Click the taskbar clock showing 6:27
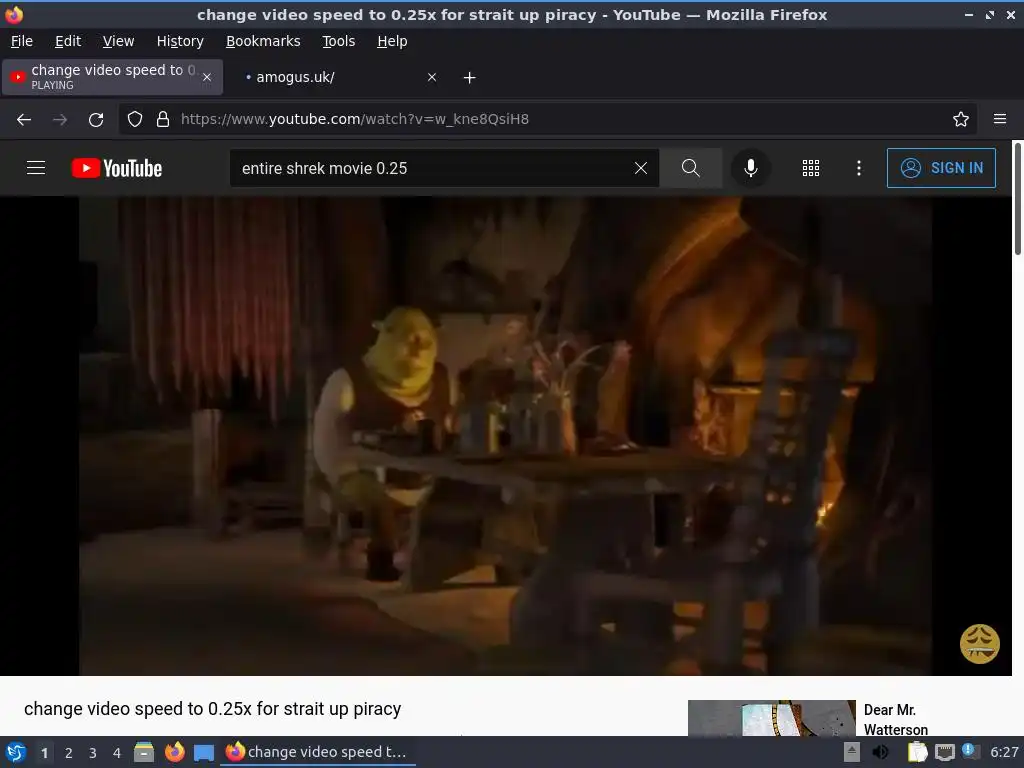The image size is (1024, 768). 1004,752
